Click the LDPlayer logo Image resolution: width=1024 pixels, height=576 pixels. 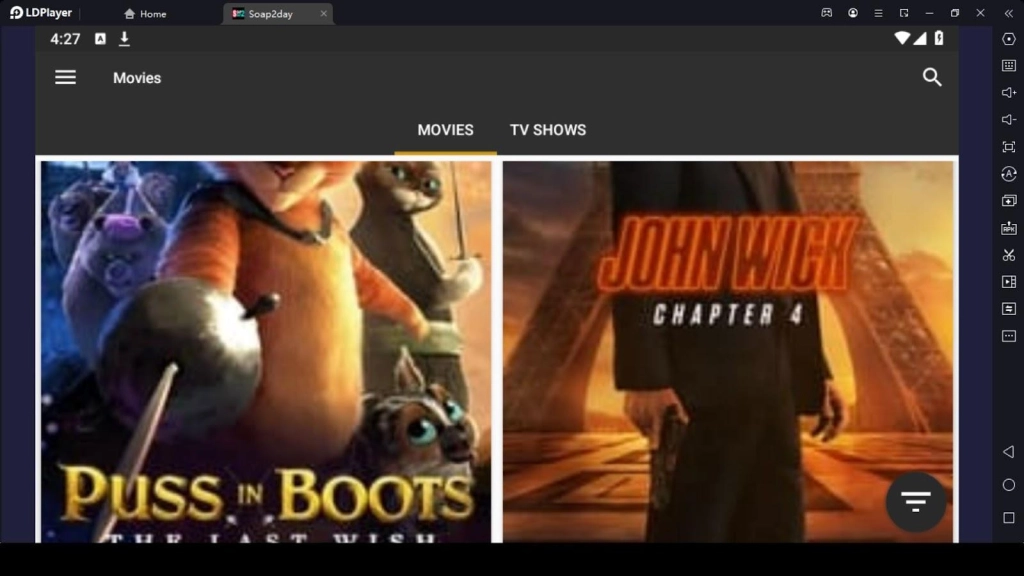pyautogui.click(x=40, y=13)
